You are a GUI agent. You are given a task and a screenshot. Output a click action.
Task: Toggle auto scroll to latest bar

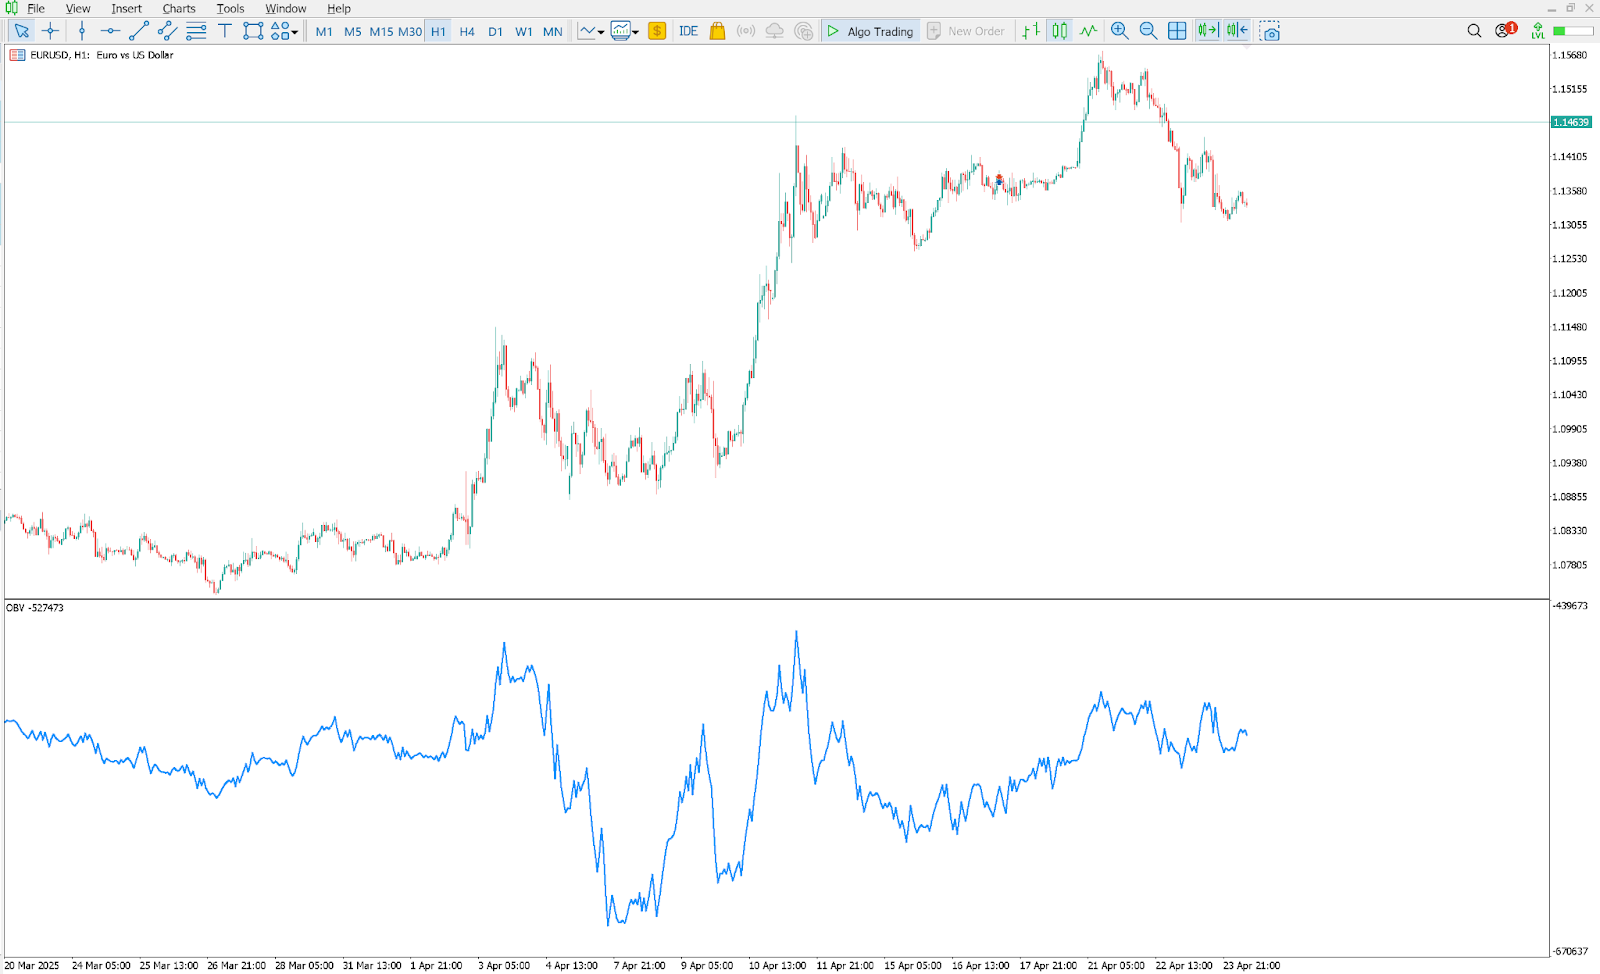tap(1208, 31)
